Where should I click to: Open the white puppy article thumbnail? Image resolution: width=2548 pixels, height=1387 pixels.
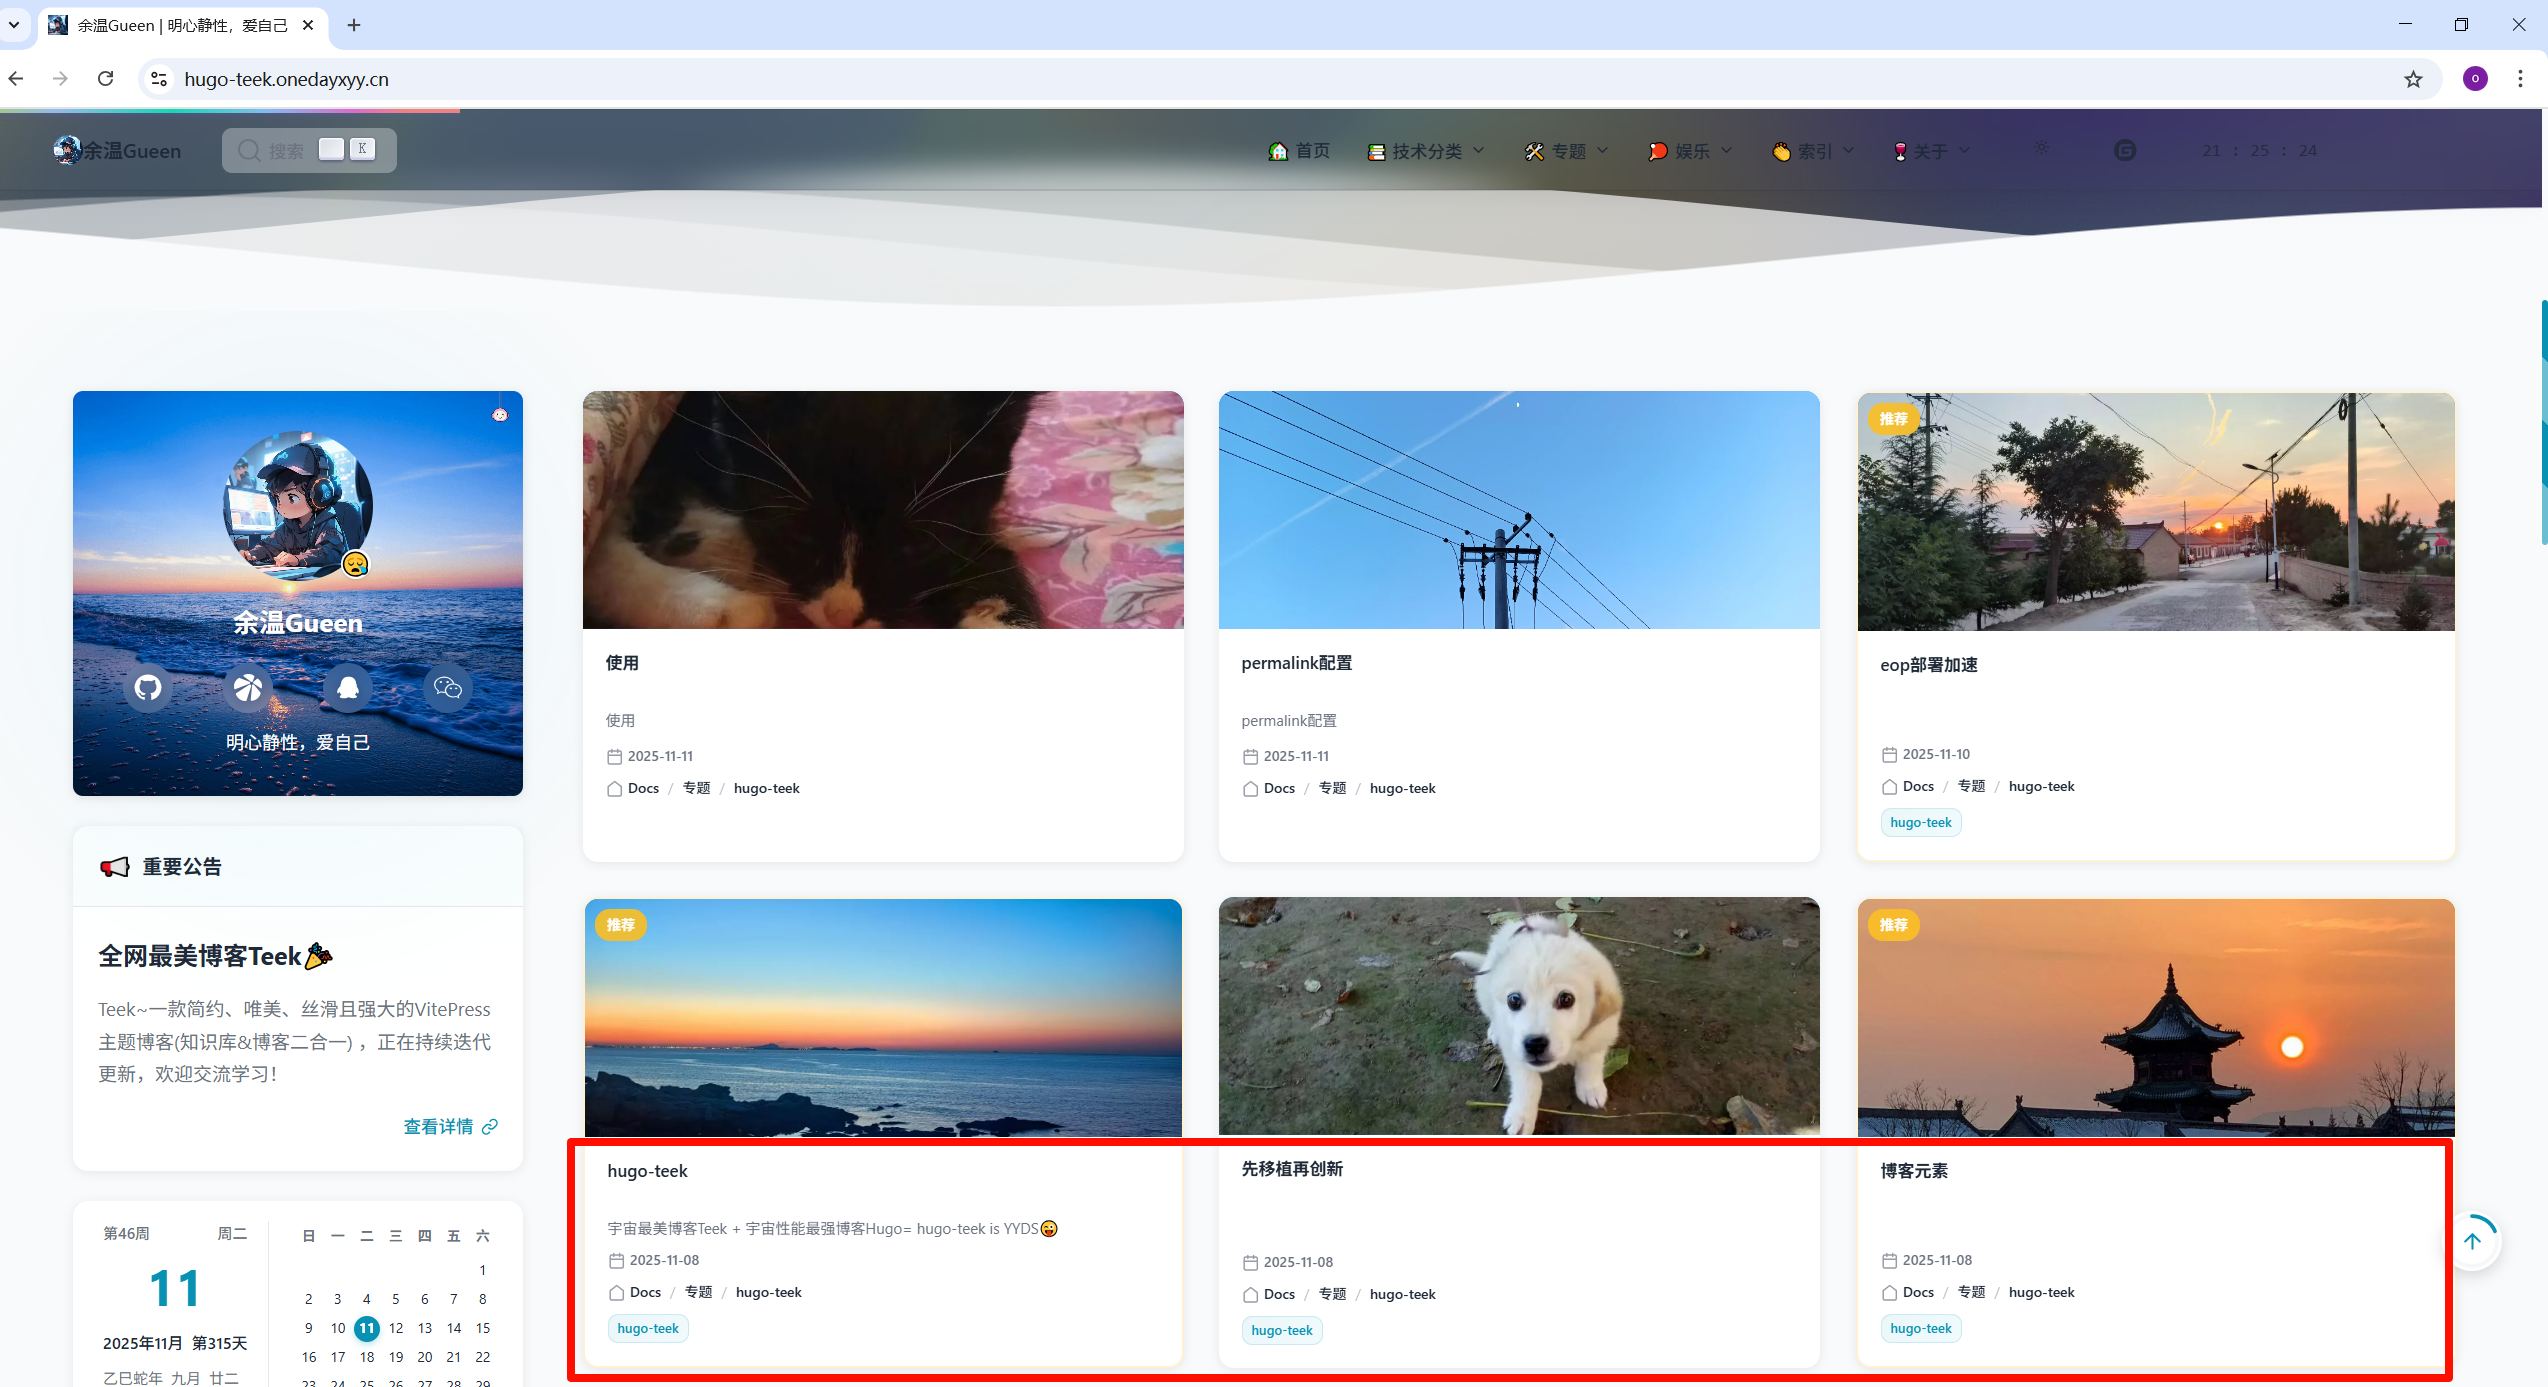(x=1518, y=1016)
